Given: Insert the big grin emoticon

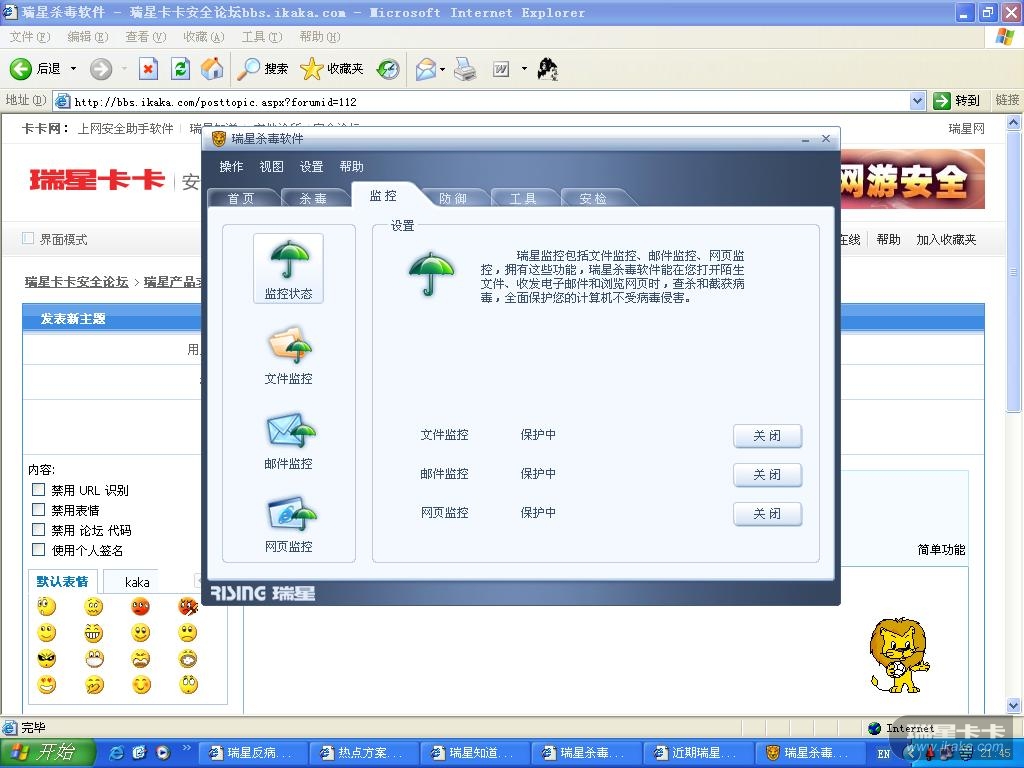Looking at the screenshot, I should 94,633.
